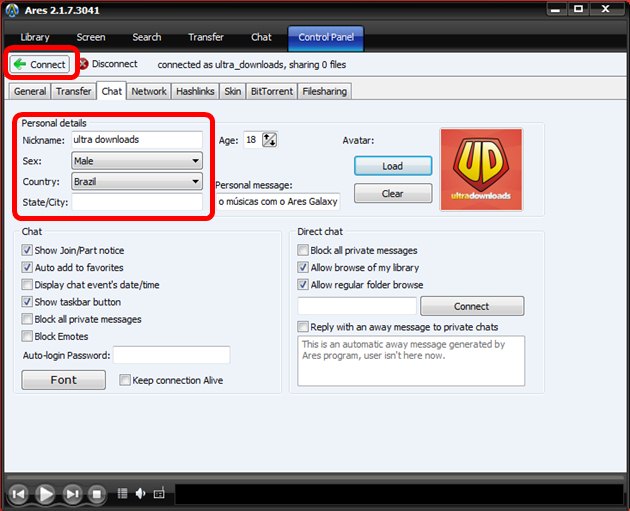
Task: Click the play button in player bar
Action: click(45, 494)
